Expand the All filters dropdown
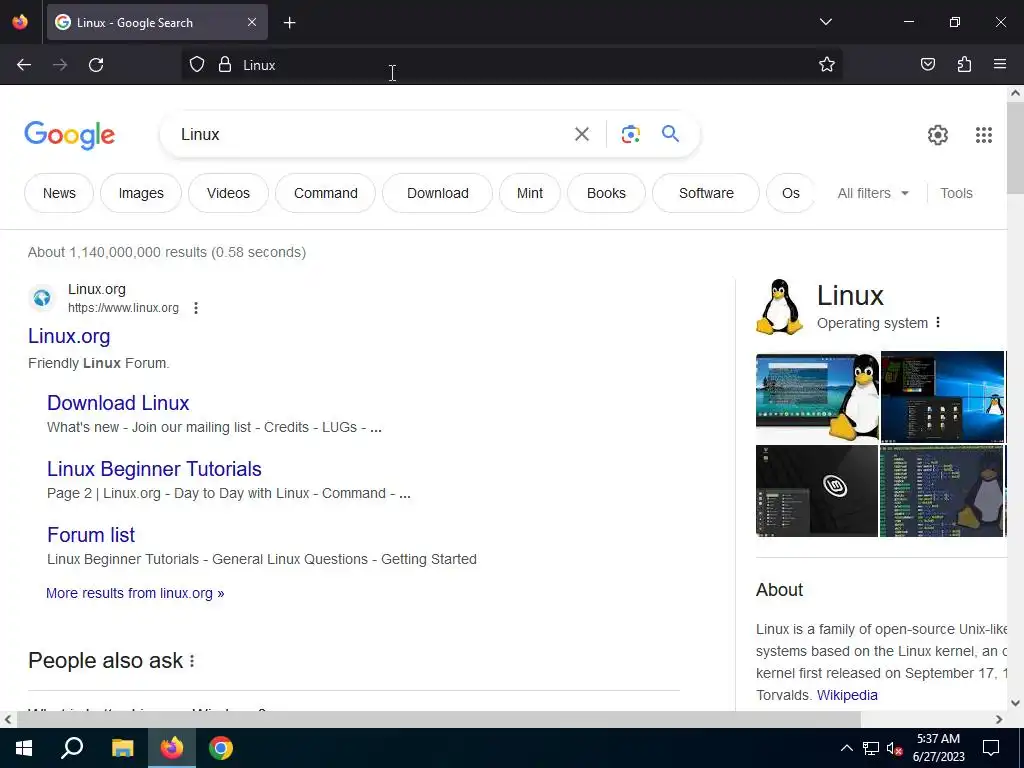 pos(873,193)
